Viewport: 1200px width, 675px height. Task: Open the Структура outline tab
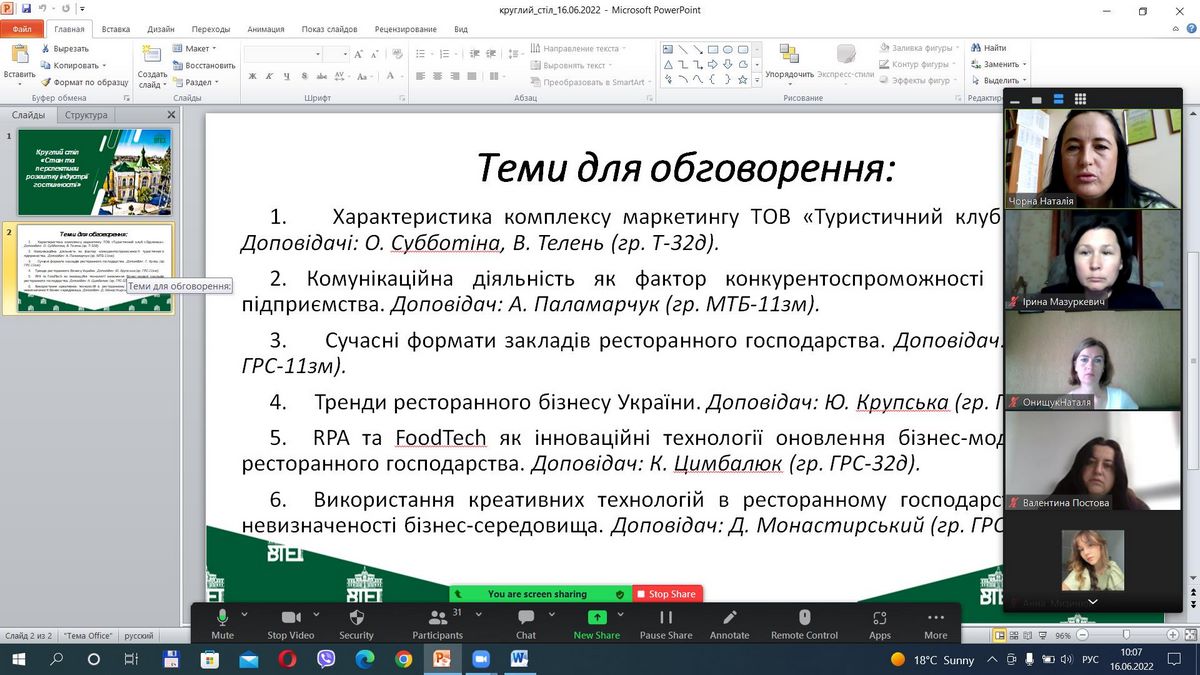(x=86, y=115)
